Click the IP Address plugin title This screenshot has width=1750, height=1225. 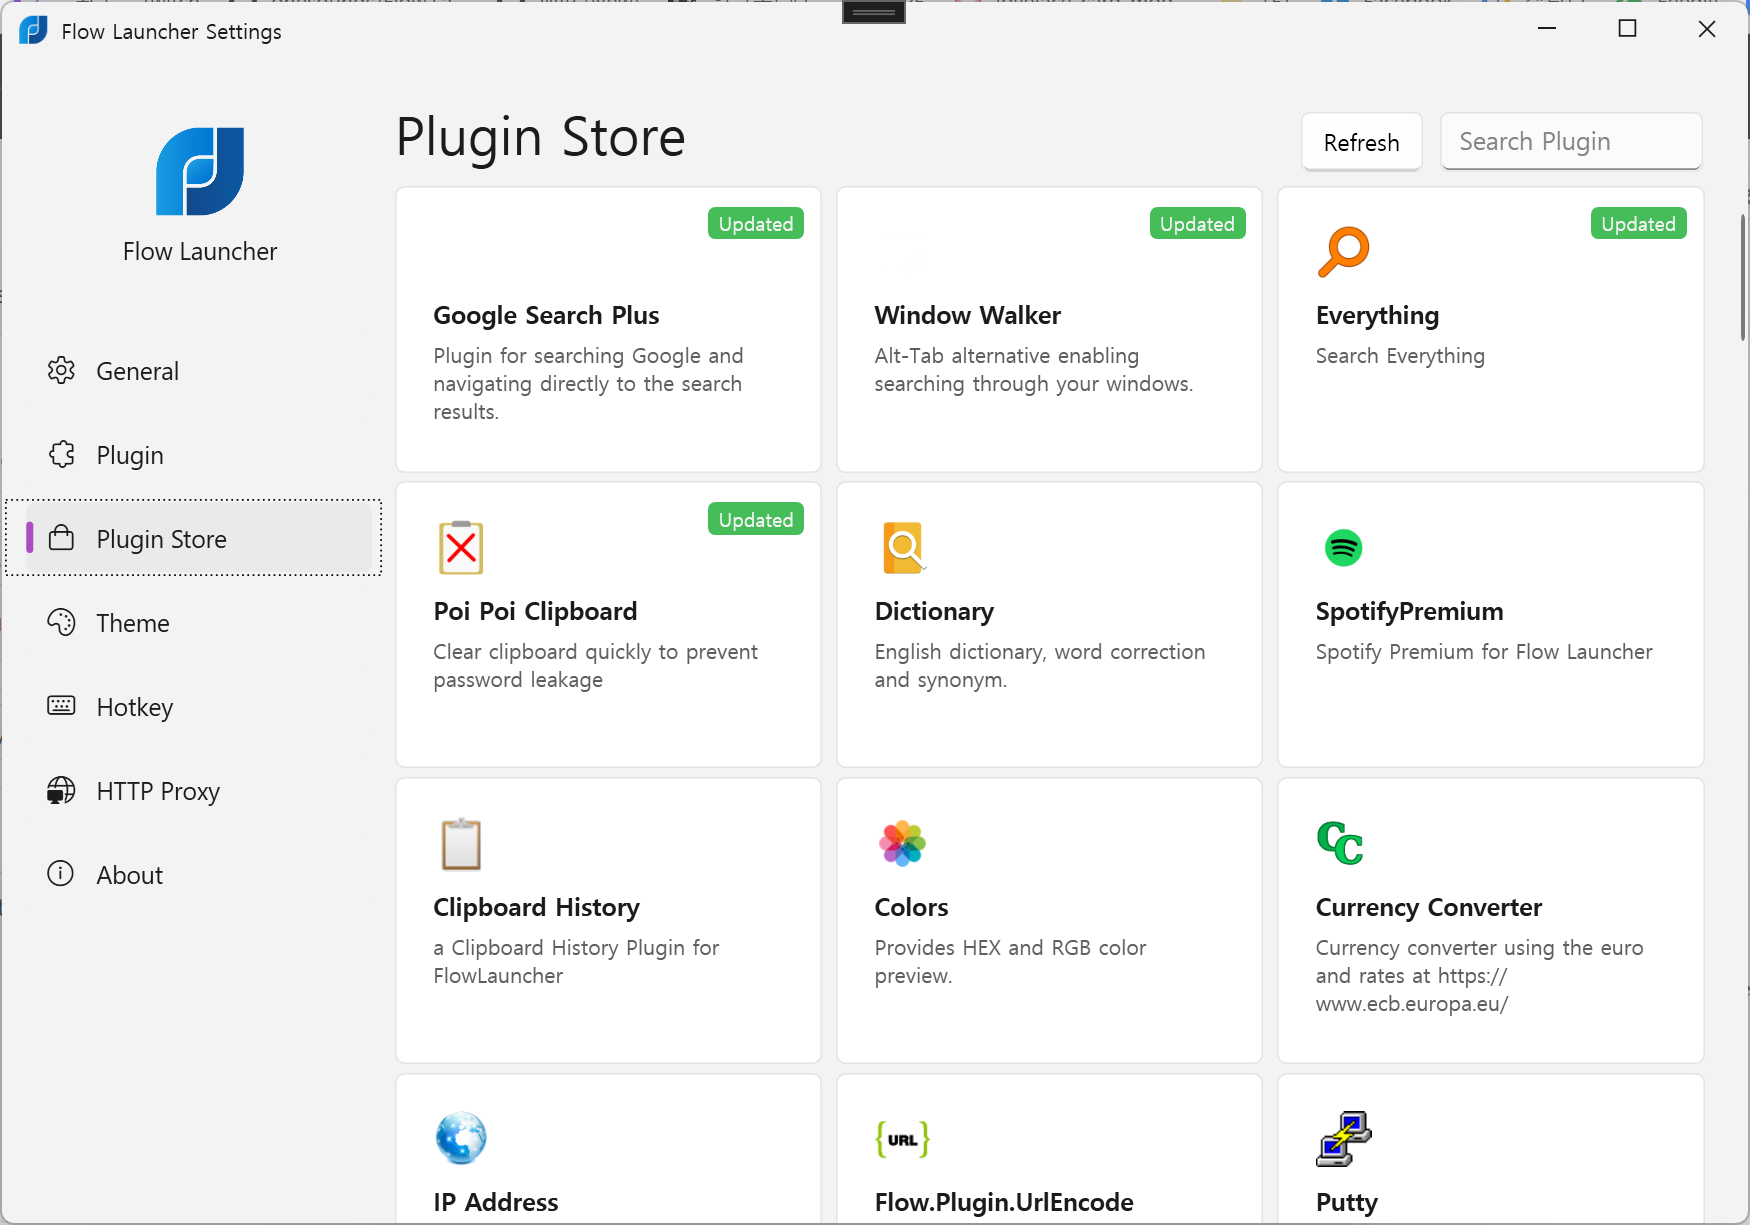click(x=495, y=1202)
